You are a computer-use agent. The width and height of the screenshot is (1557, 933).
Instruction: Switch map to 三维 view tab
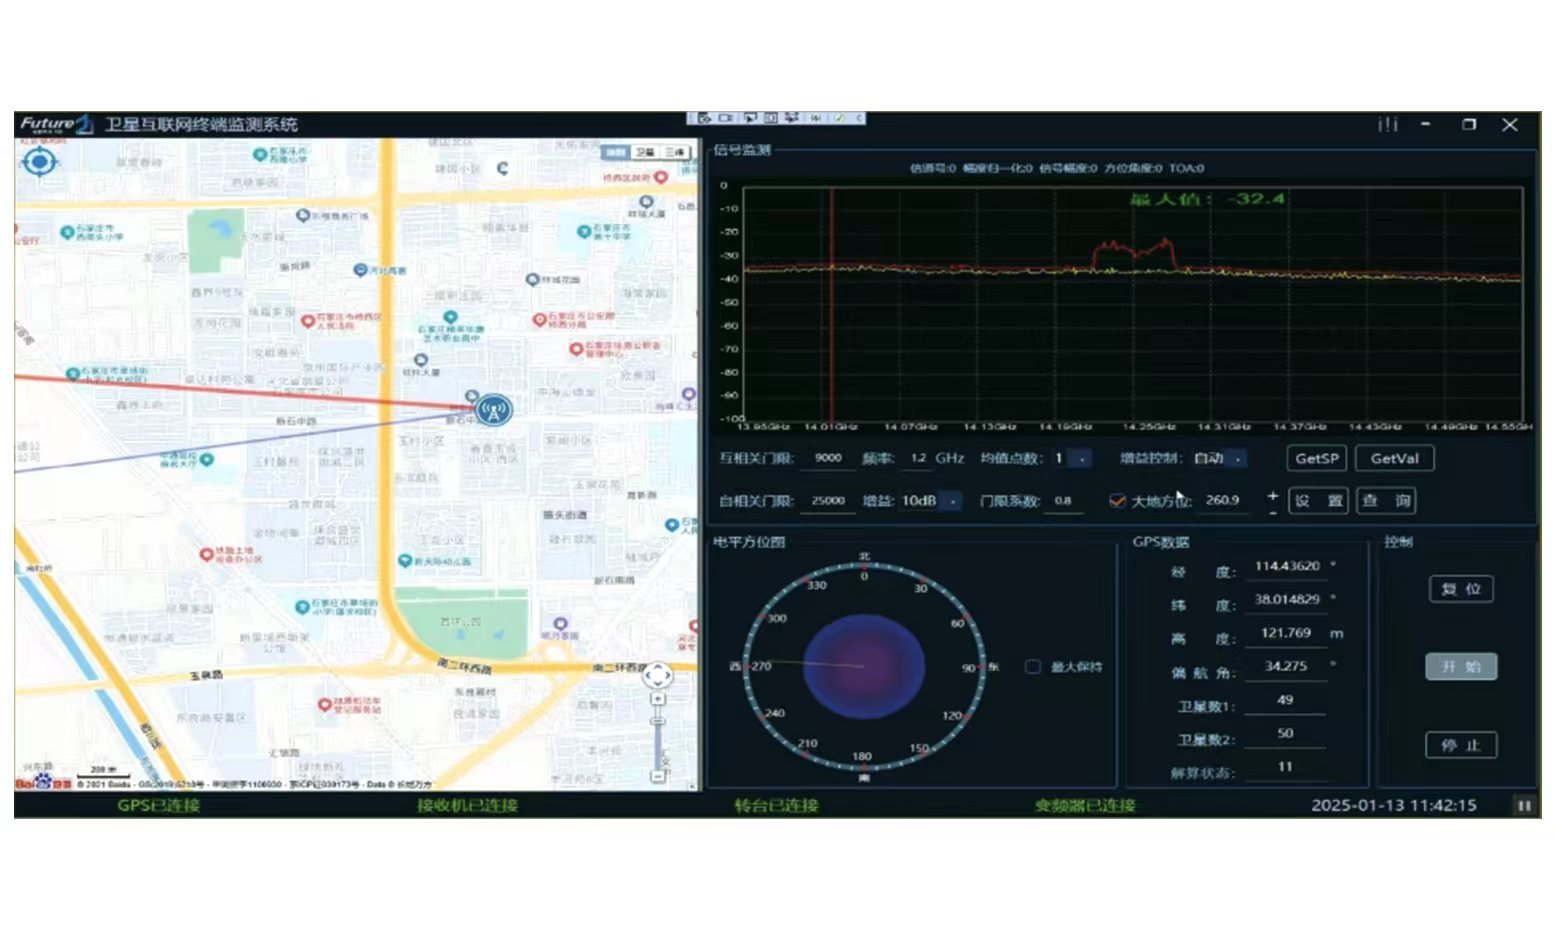pyautogui.click(x=676, y=152)
